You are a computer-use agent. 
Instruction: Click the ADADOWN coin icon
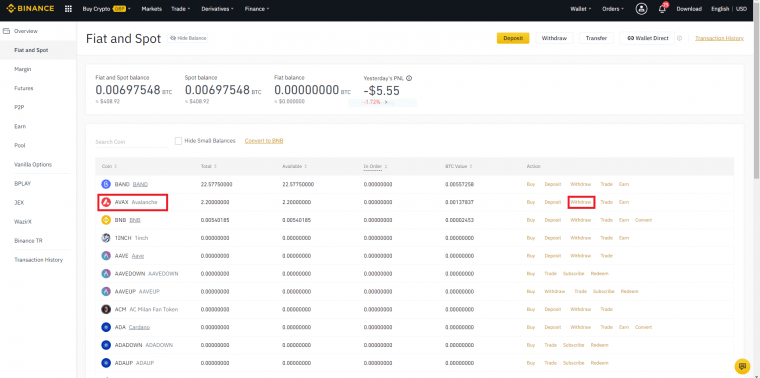point(106,345)
